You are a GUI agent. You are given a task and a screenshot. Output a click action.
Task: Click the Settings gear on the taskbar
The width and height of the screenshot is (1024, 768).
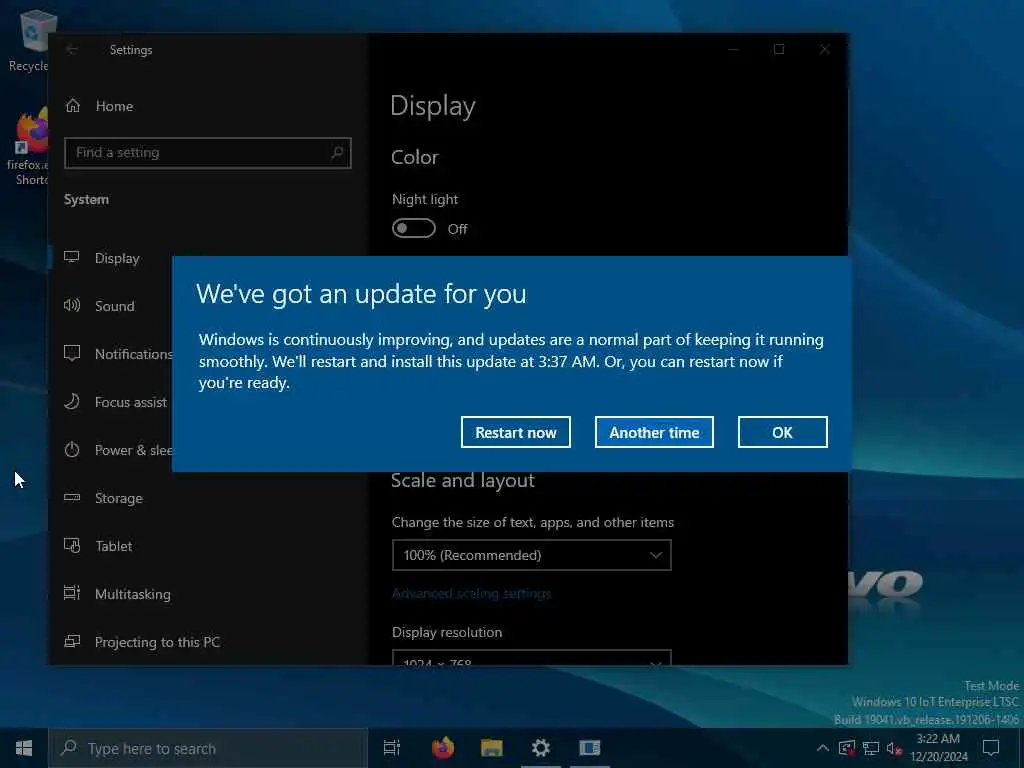[x=541, y=748]
